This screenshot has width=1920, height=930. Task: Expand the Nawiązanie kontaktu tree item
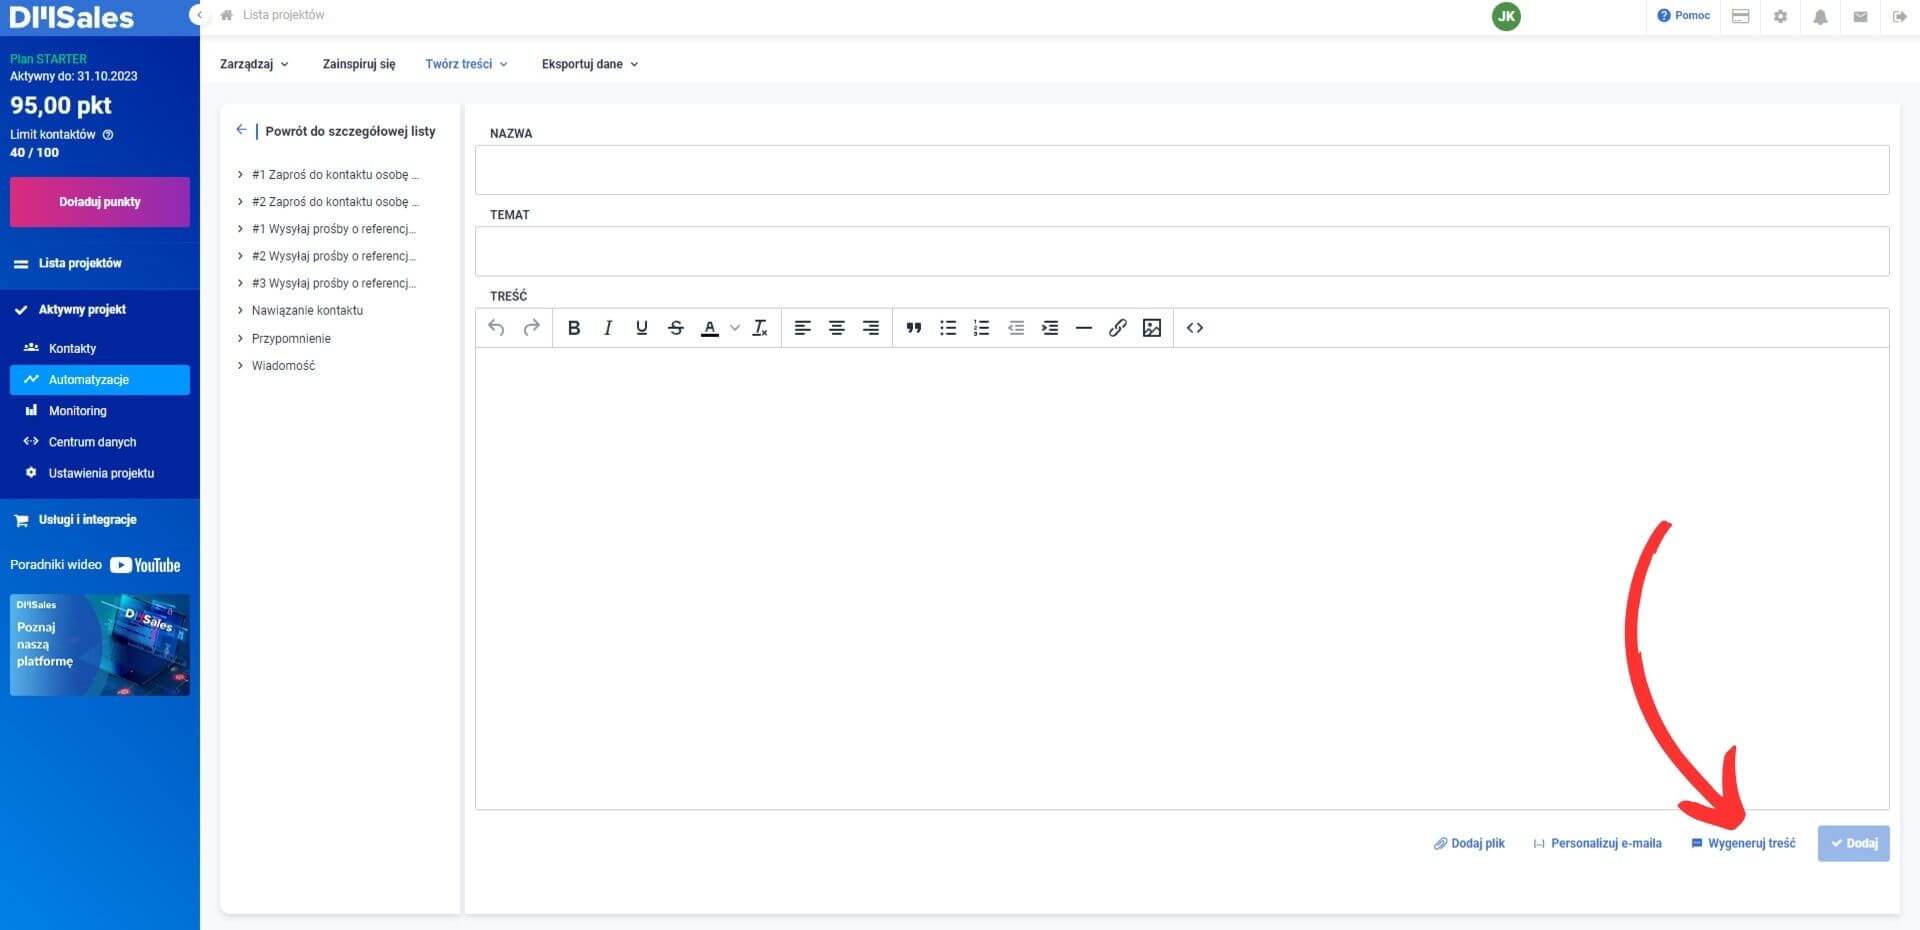click(307, 311)
